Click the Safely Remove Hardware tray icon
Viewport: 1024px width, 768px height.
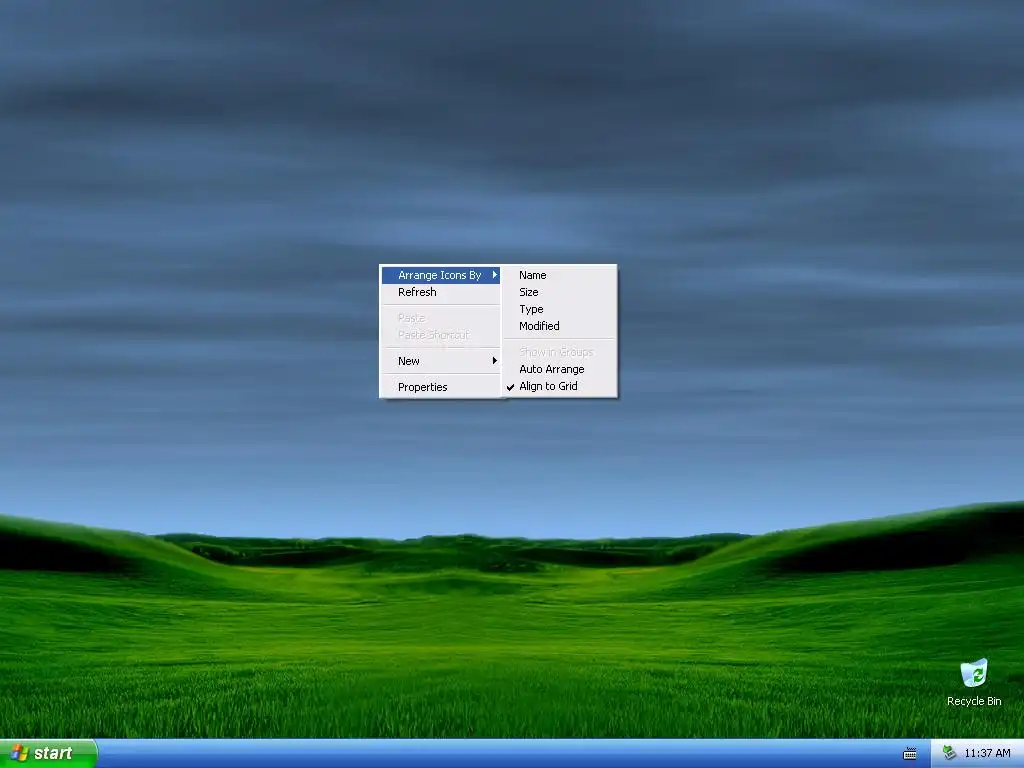[x=949, y=753]
